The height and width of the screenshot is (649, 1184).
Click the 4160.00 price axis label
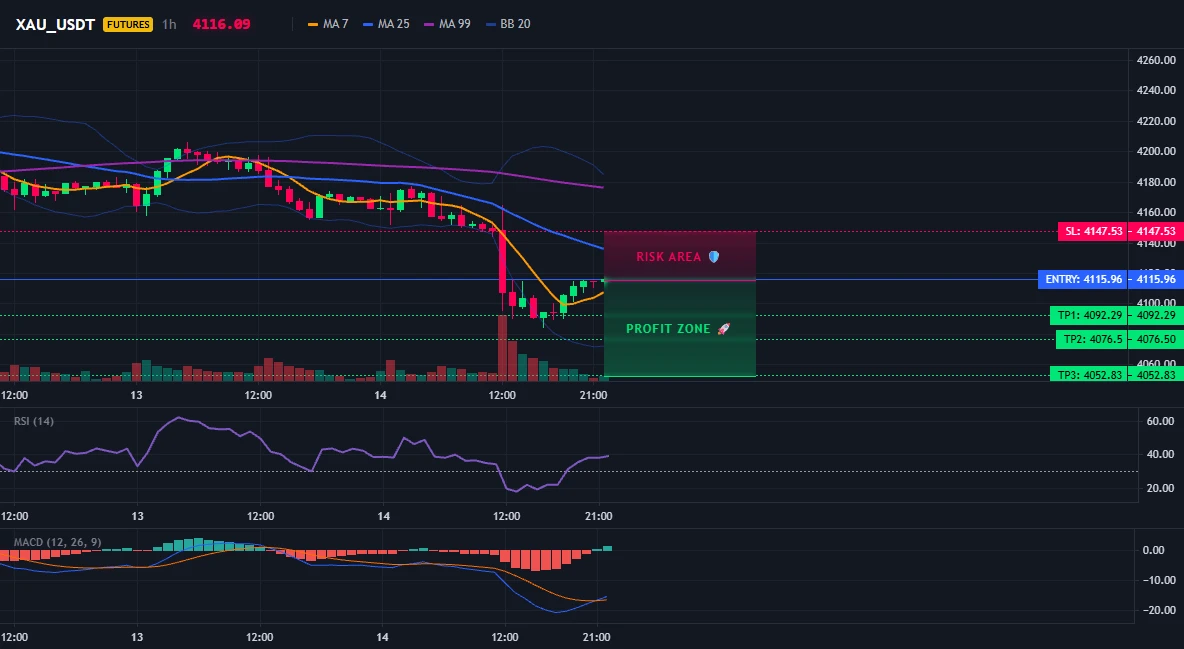pyautogui.click(x=1156, y=212)
